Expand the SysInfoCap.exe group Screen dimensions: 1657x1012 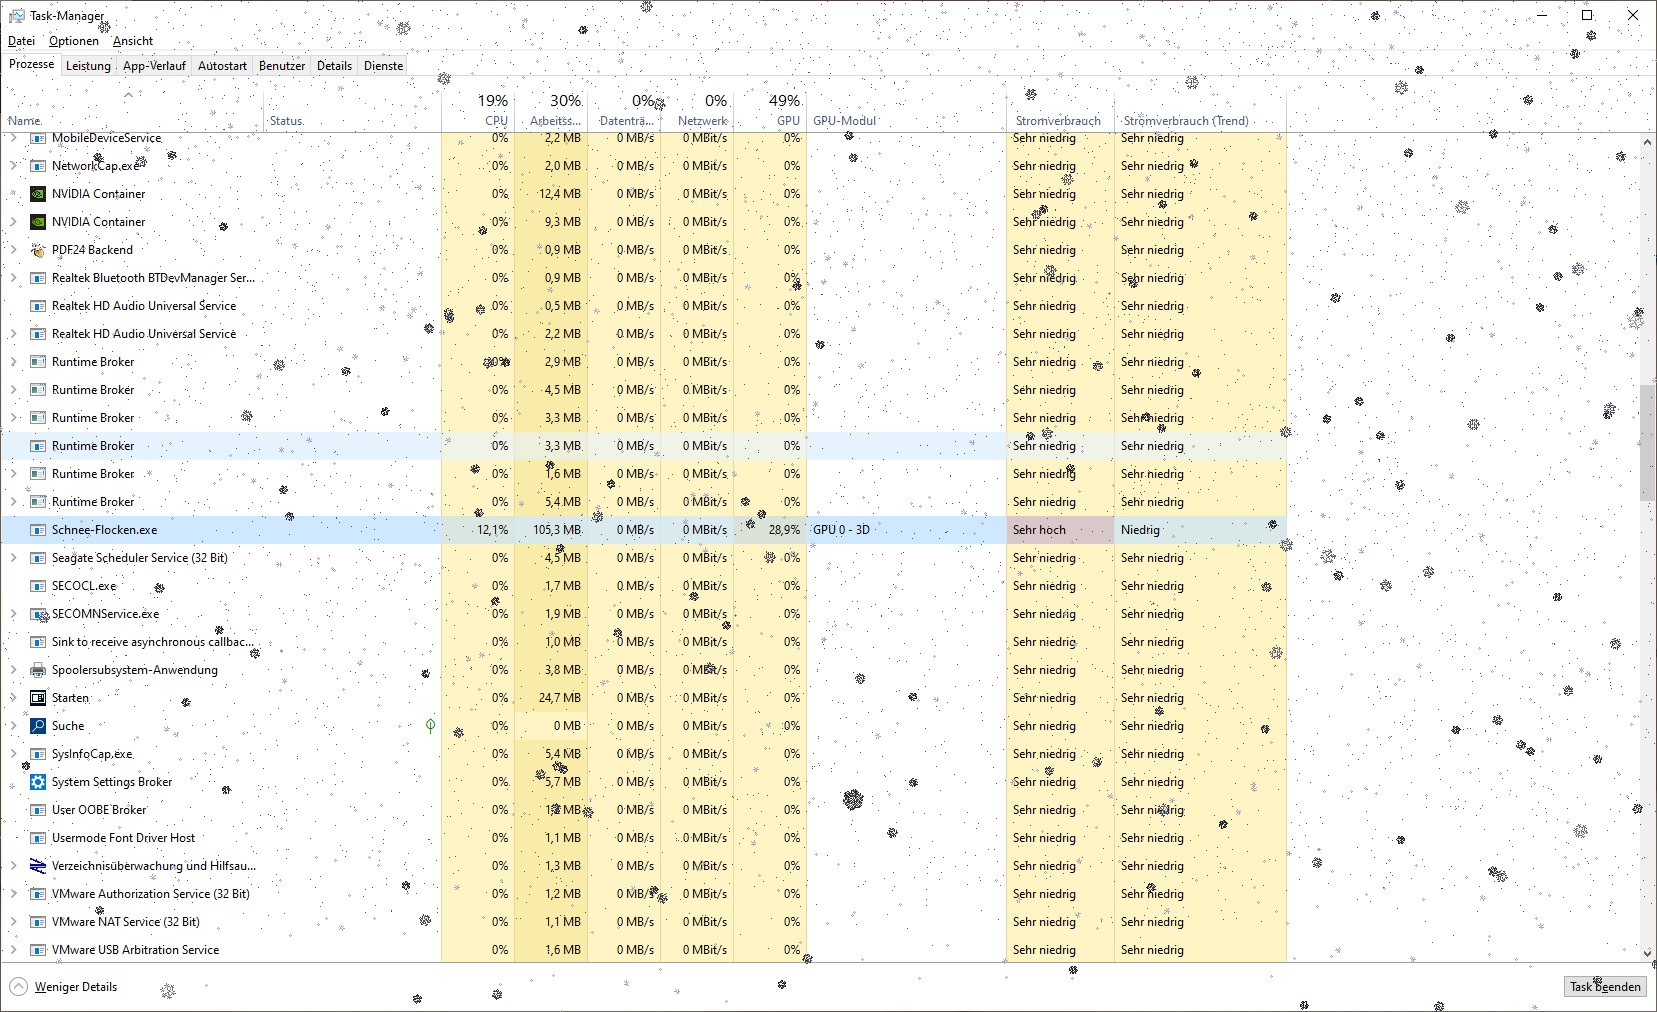13,754
